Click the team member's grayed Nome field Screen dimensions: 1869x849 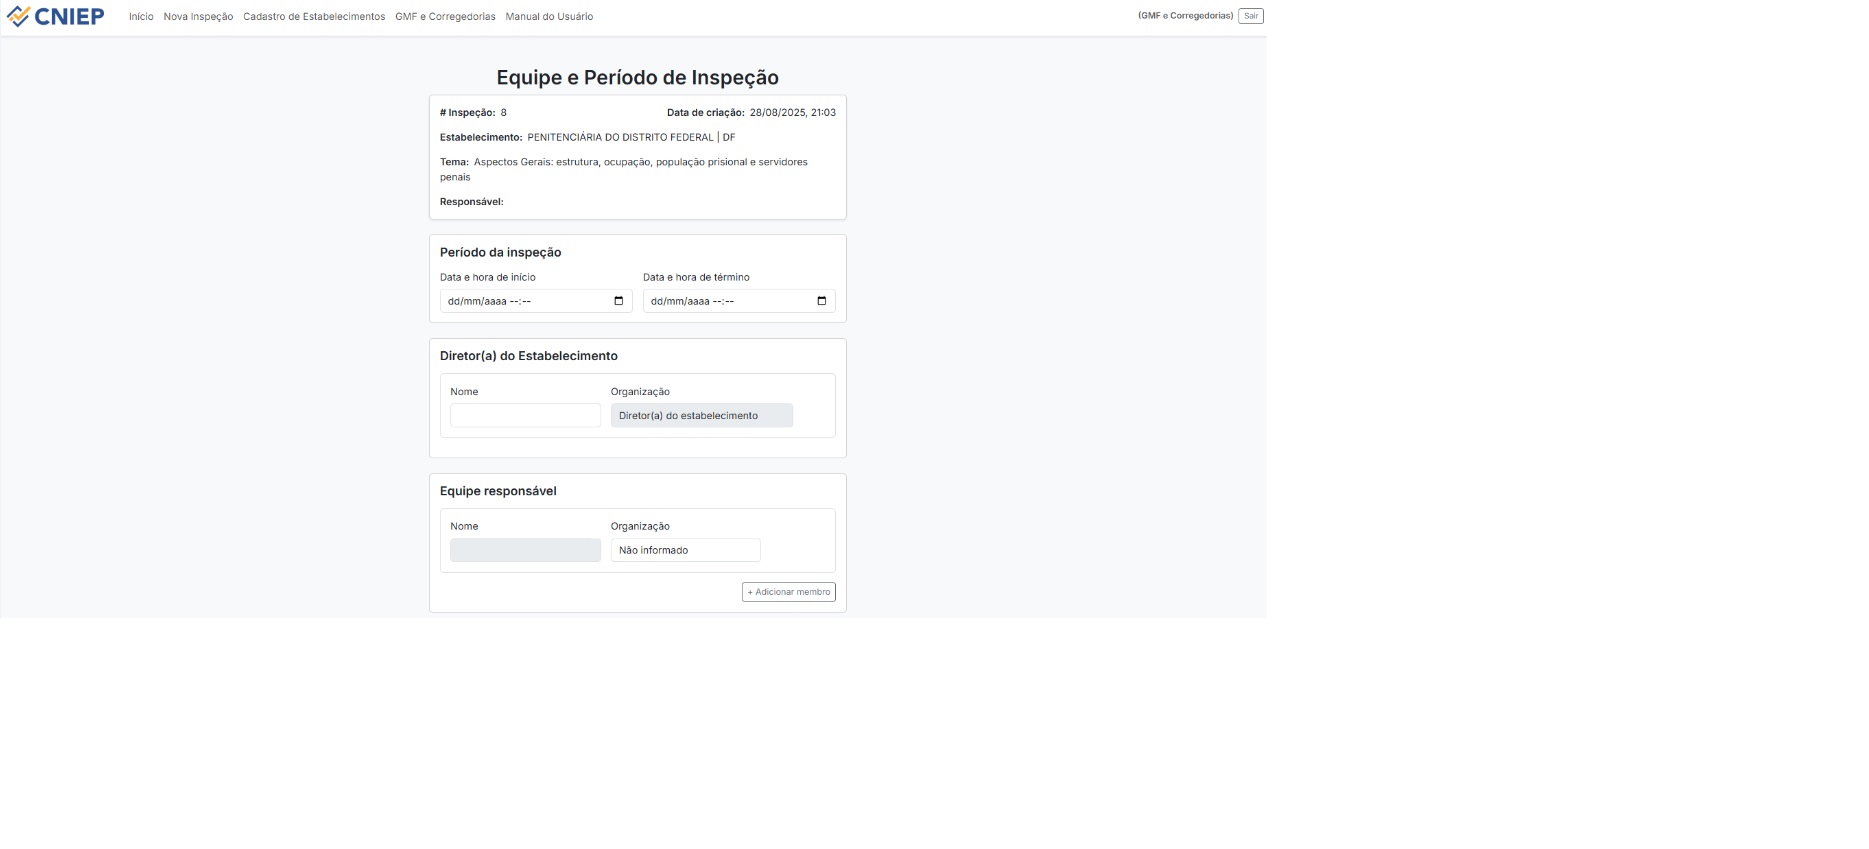coord(525,550)
